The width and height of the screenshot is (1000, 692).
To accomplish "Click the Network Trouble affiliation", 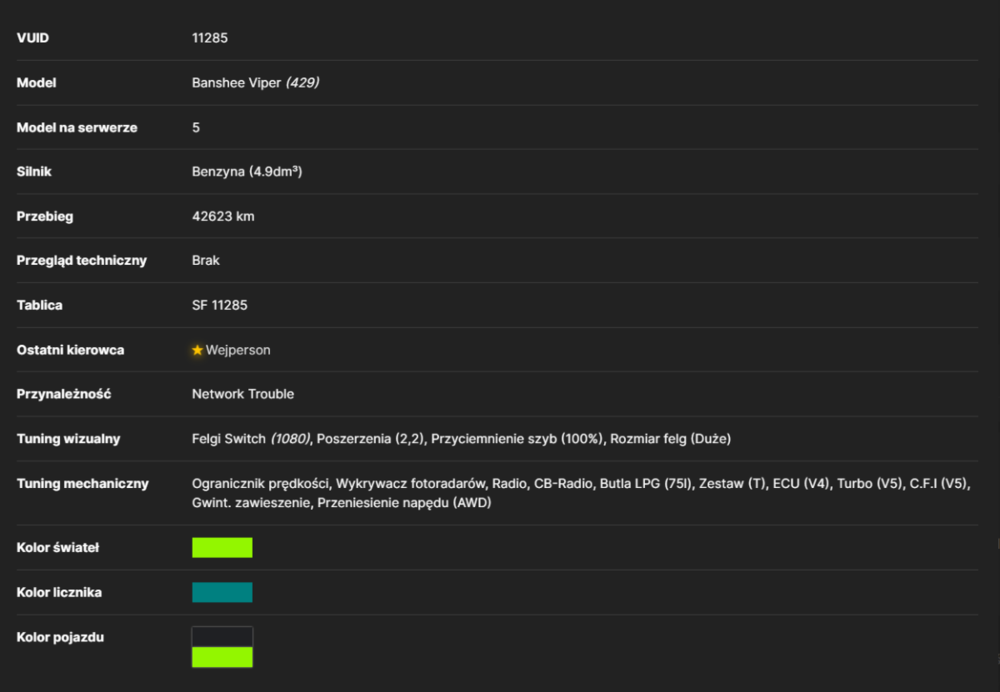I will click(243, 394).
